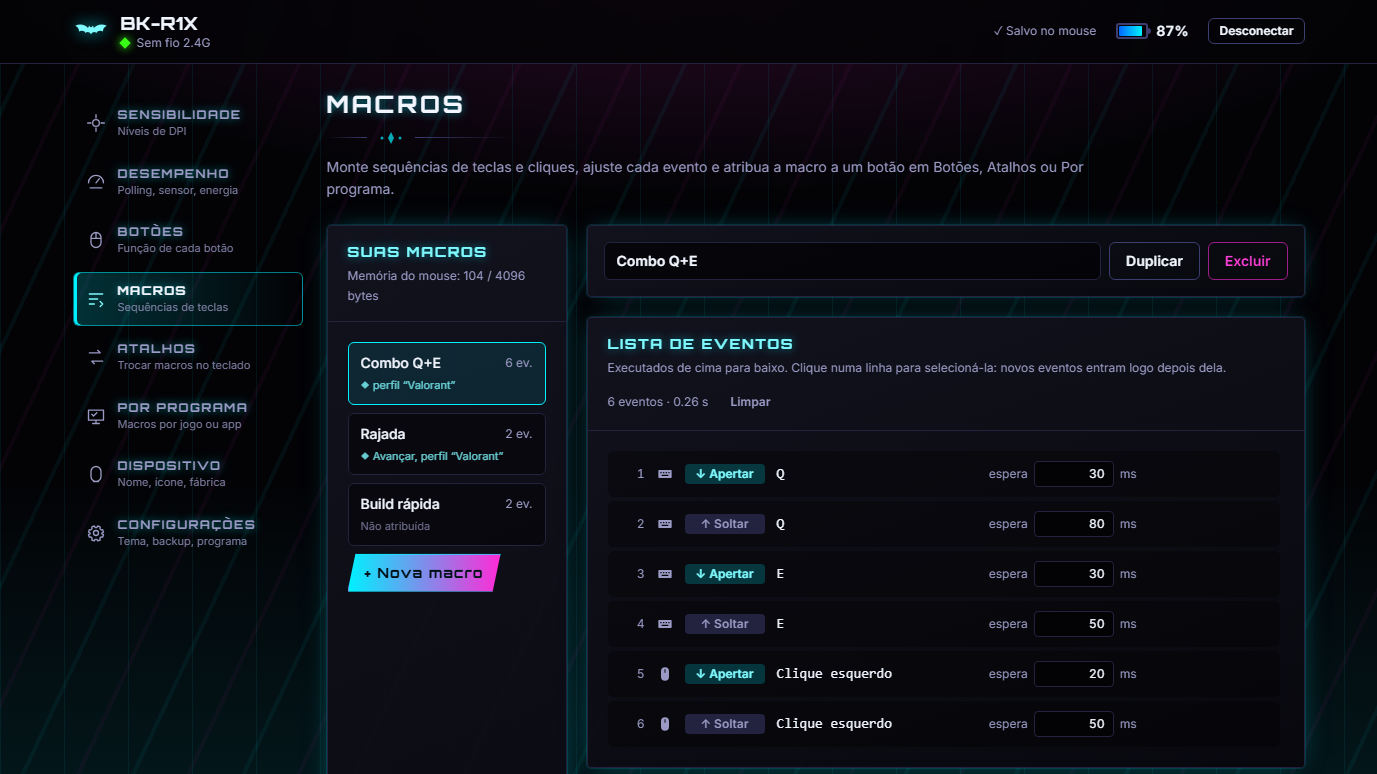Click the Sensibilidade crosshair icon
This screenshot has height=774, width=1377.
coord(96,123)
